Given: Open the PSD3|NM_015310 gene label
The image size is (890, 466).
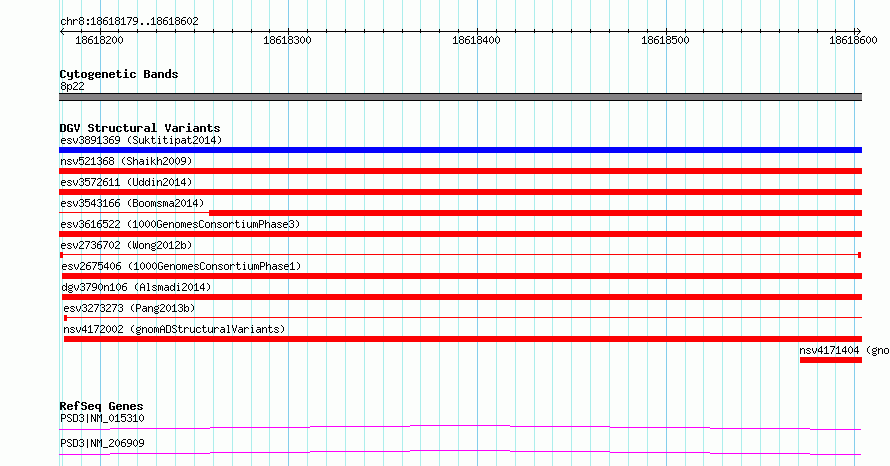Looking at the screenshot, I should 102,418.
